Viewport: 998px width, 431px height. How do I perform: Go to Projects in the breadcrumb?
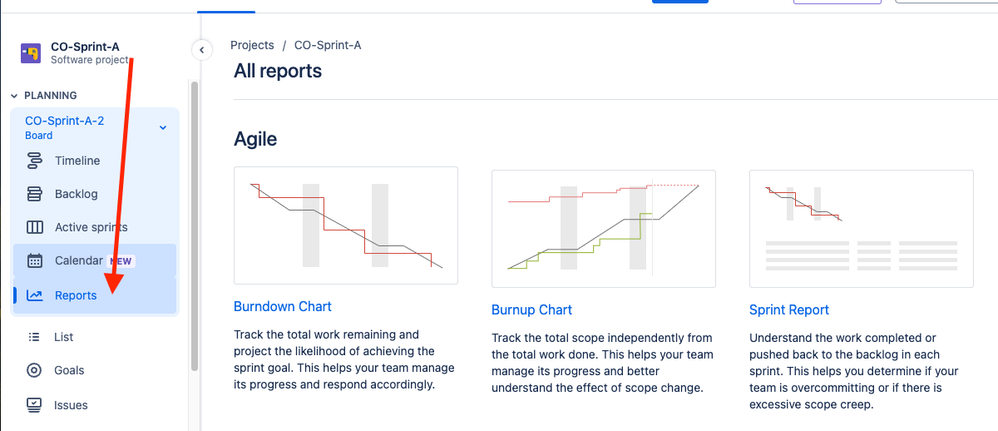pyautogui.click(x=252, y=45)
